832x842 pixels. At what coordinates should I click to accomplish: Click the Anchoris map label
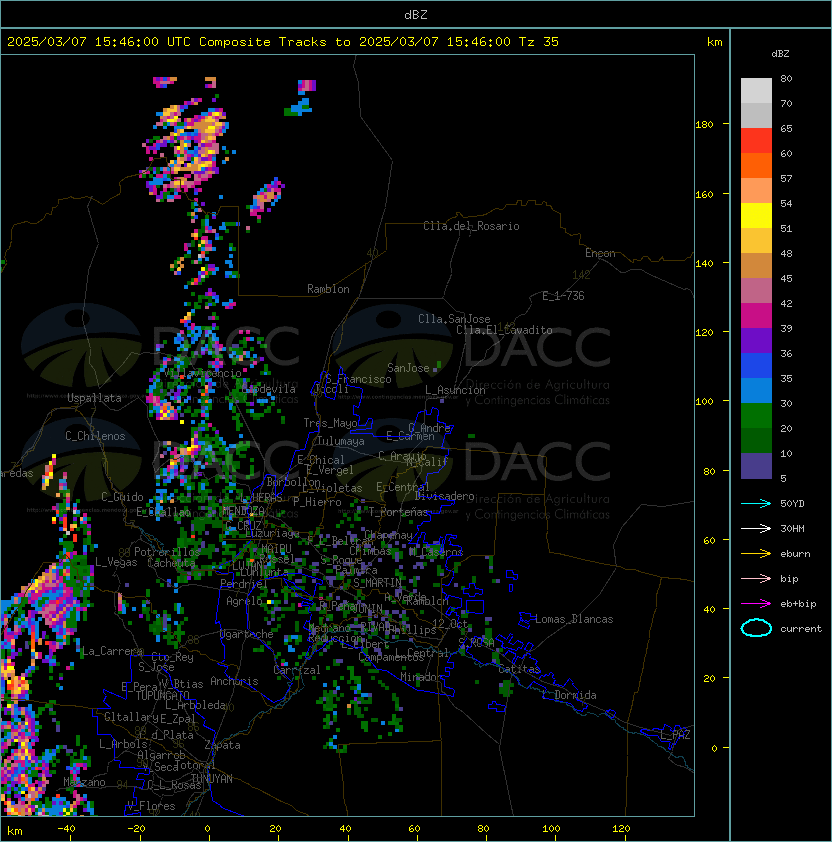coord(234,681)
